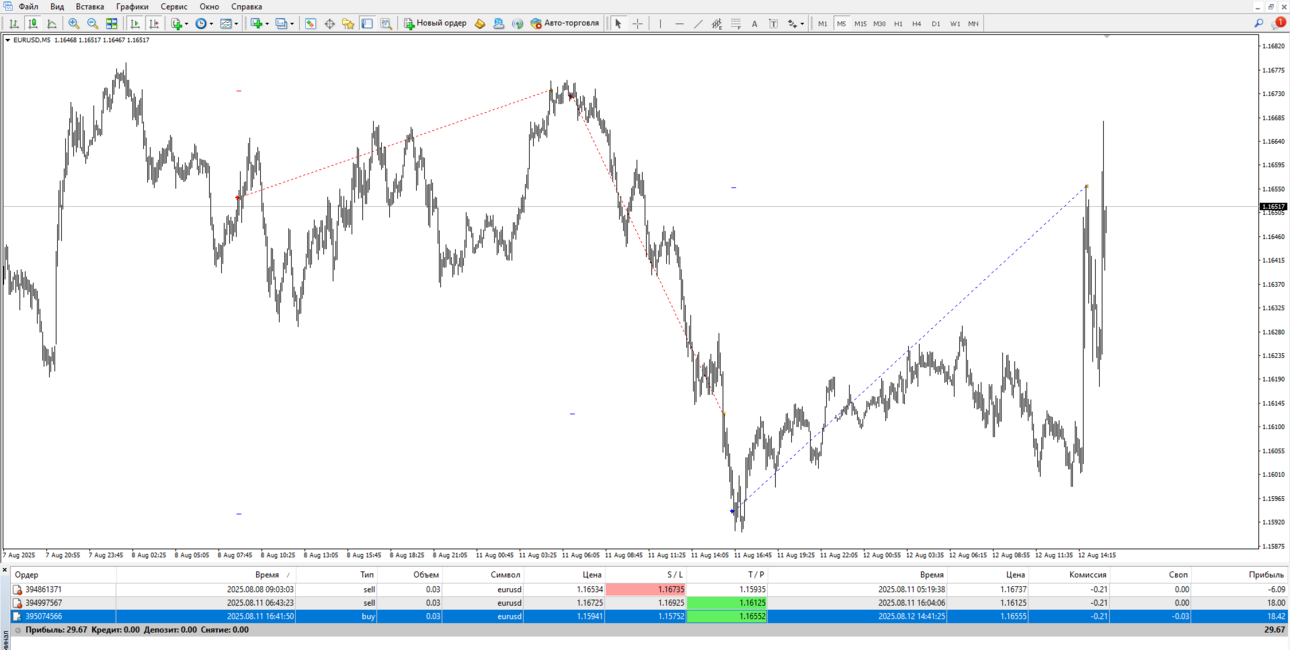Viewport: 1290px width, 650px height.
Task: Click Новый ордер button
Action: 435,23
